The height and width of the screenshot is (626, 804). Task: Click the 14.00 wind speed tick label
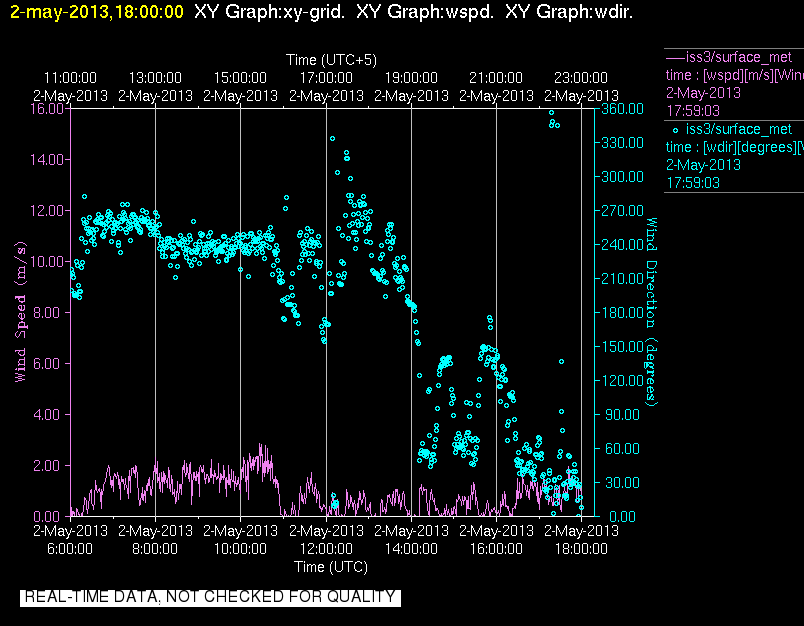pos(46,159)
